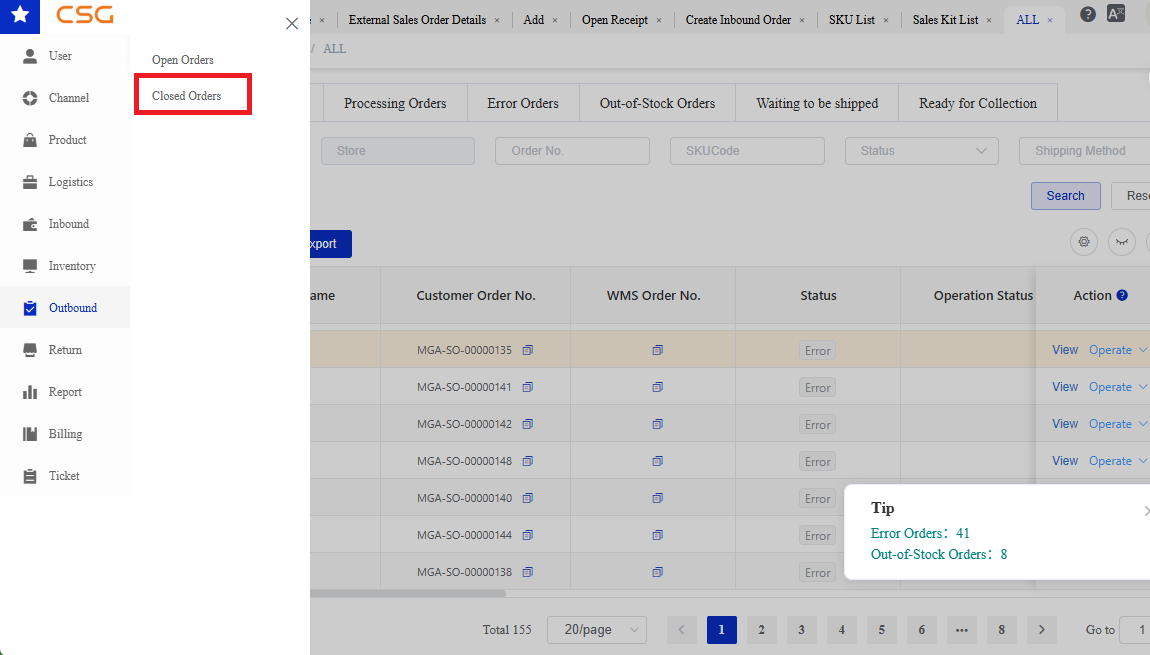Click the User person icon

pyautogui.click(x=29, y=56)
